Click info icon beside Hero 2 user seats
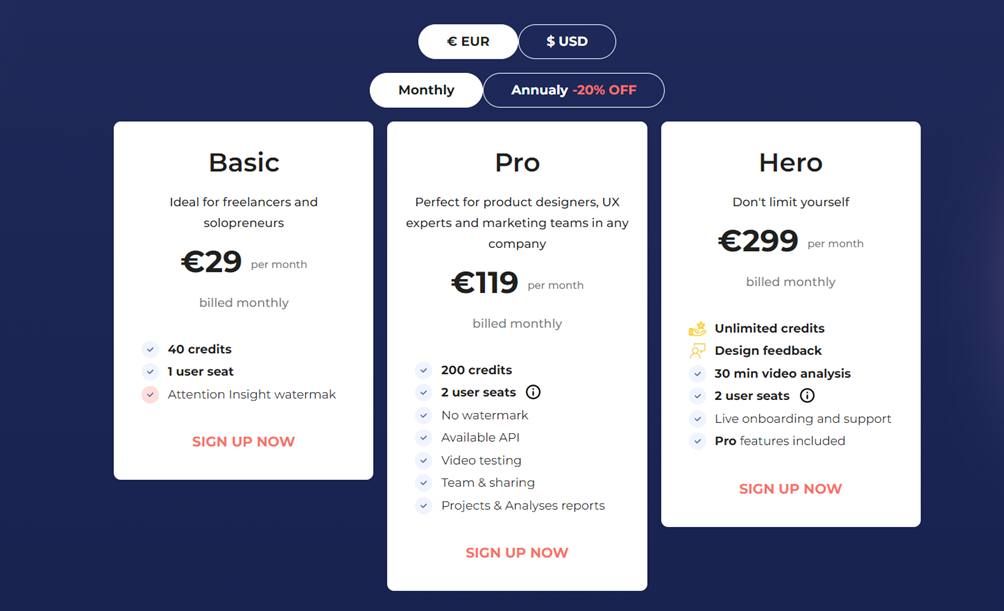Screen dimensions: 1004x611 click(807, 395)
